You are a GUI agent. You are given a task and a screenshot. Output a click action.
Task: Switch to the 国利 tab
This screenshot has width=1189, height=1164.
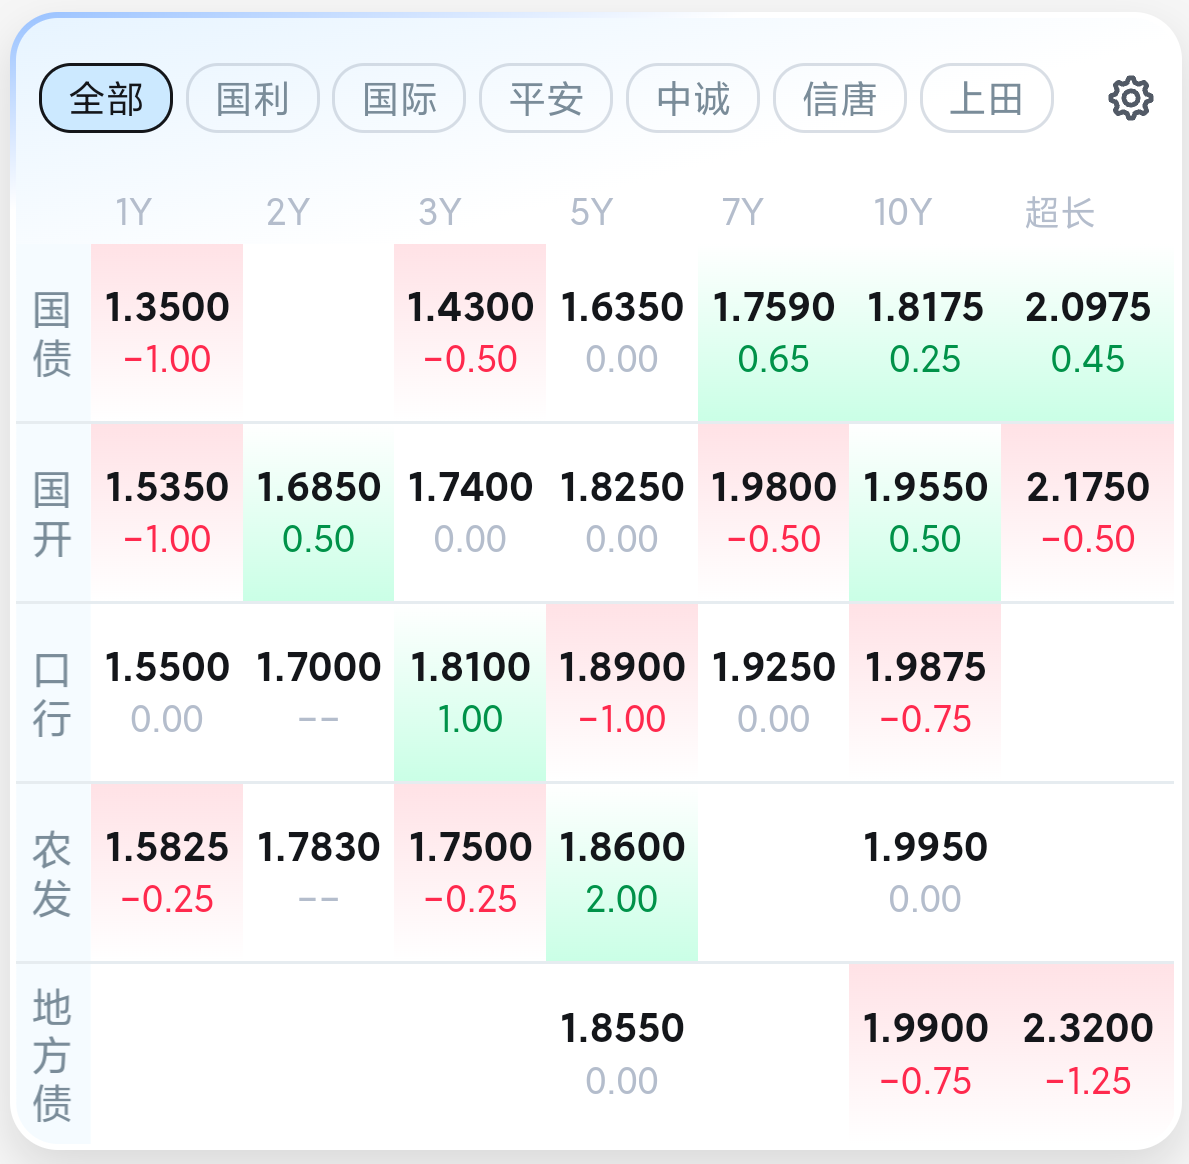pos(252,98)
